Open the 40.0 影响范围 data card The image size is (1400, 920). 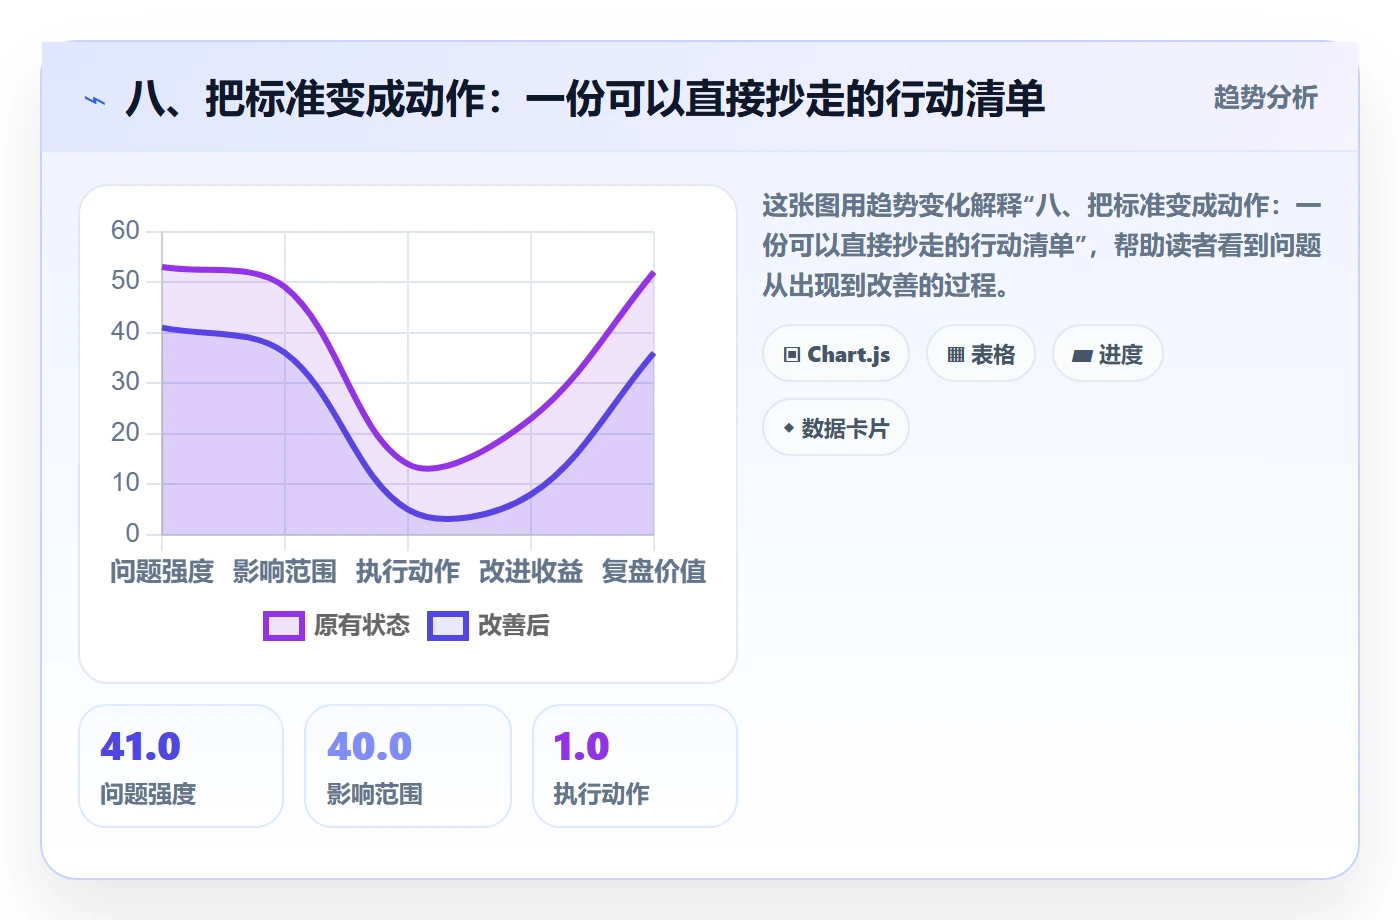[x=408, y=766]
